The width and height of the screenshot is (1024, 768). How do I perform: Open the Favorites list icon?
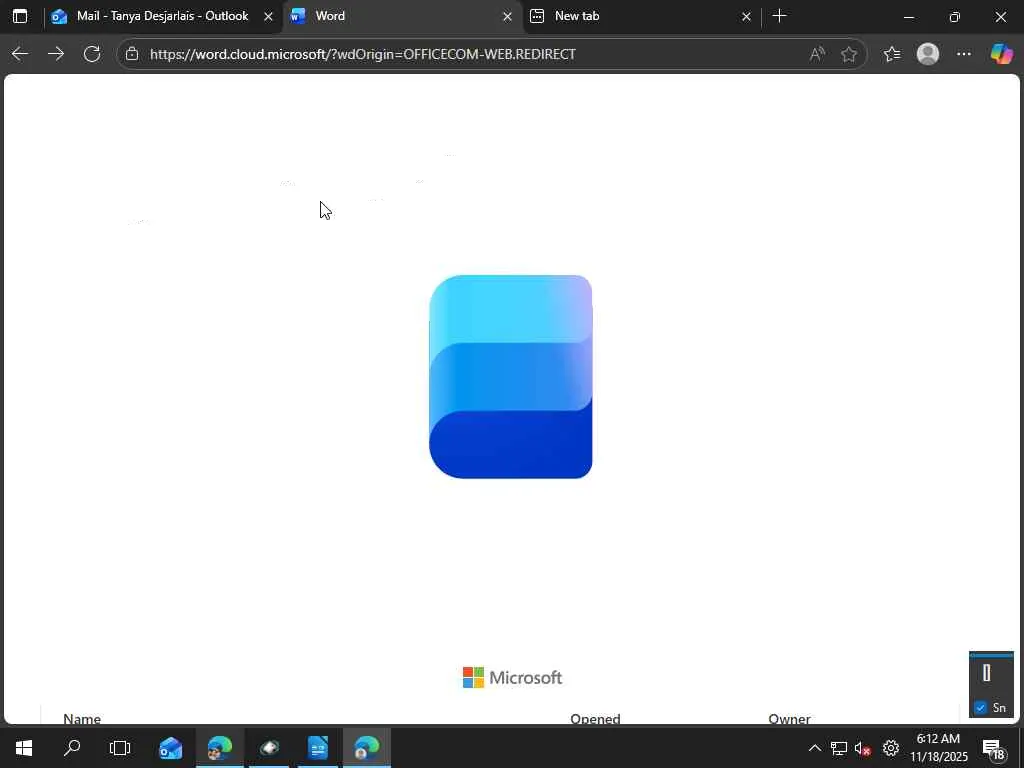pyautogui.click(x=892, y=54)
